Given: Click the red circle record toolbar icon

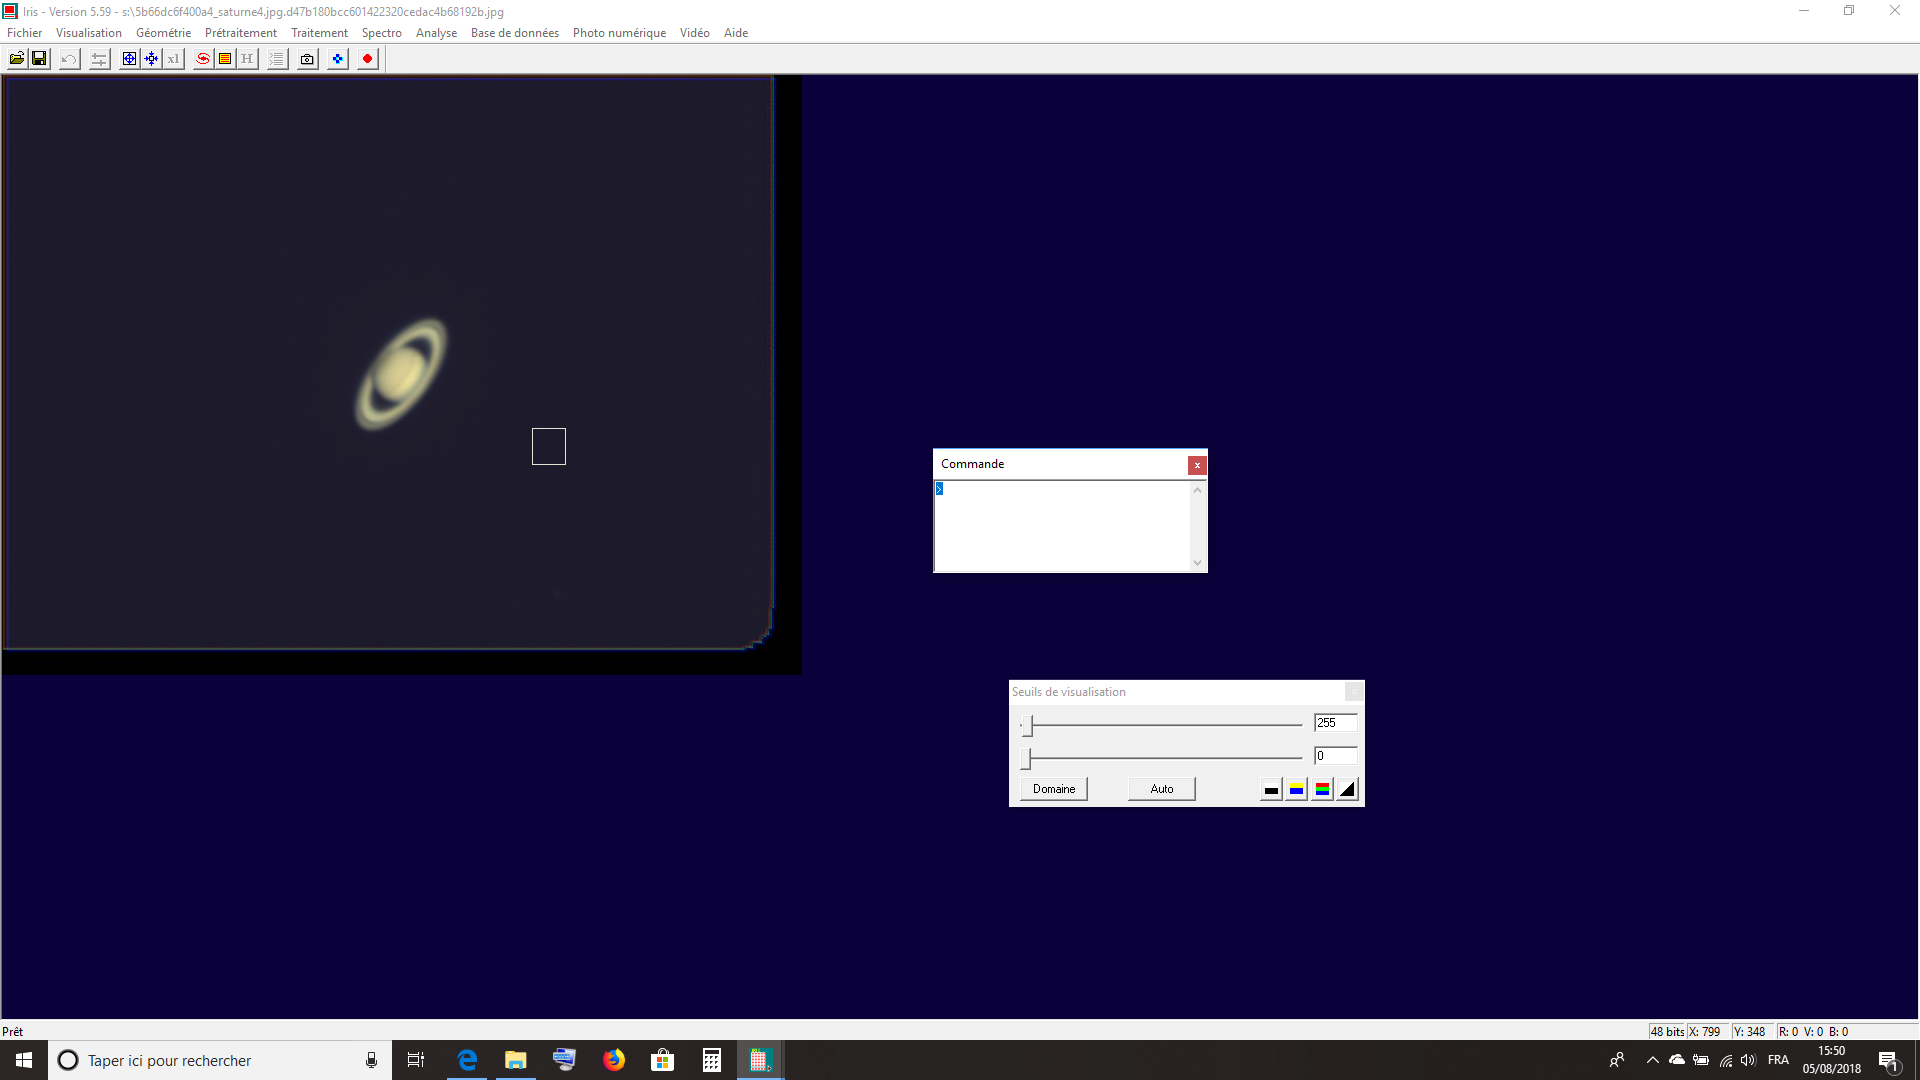Looking at the screenshot, I should coord(367,59).
